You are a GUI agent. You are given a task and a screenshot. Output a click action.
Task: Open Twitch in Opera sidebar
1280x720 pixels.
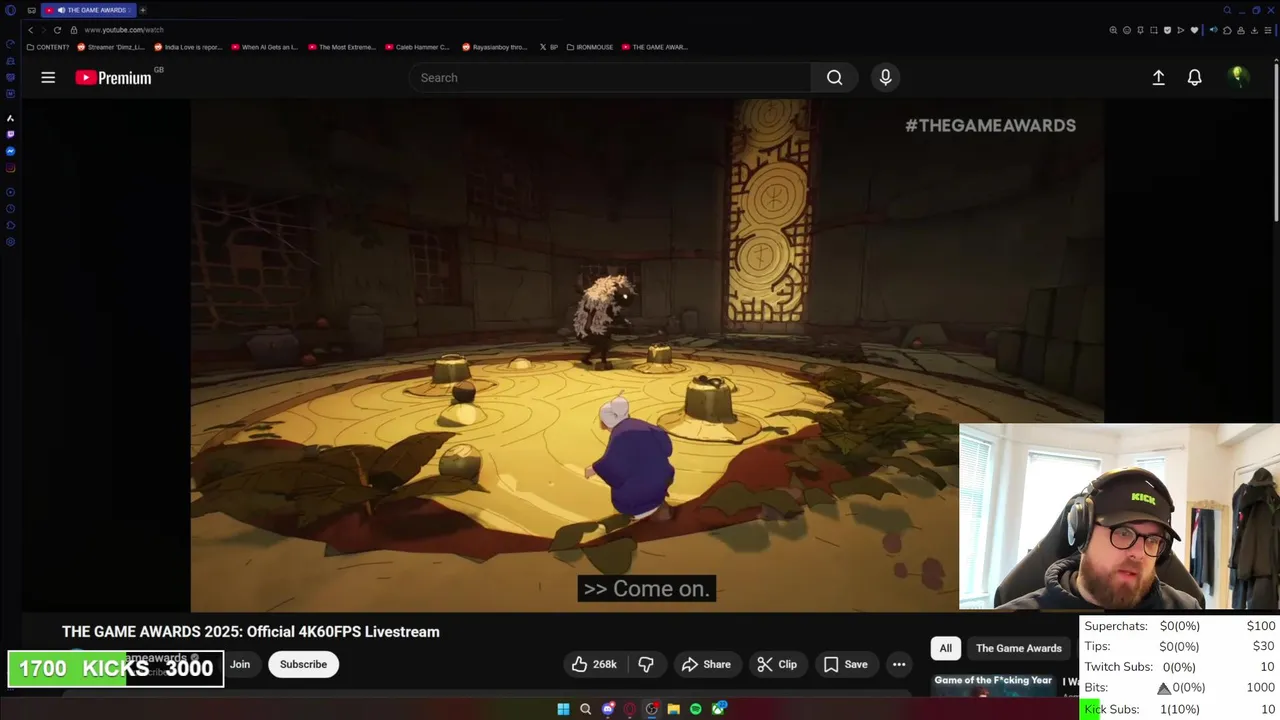pyautogui.click(x=10, y=134)
